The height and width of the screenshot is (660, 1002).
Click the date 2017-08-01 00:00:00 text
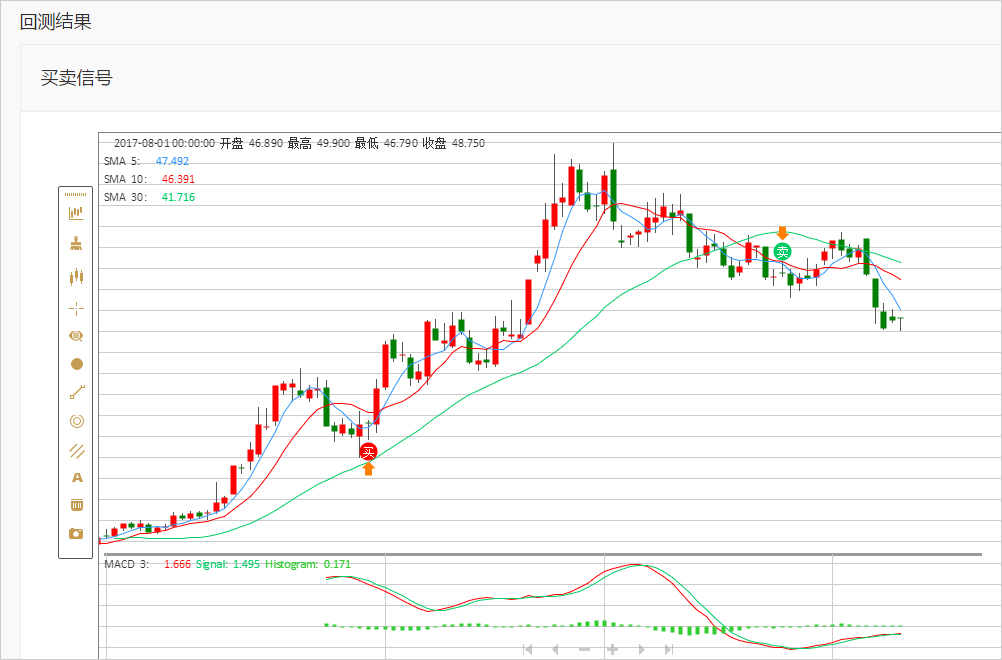point(164,143)
